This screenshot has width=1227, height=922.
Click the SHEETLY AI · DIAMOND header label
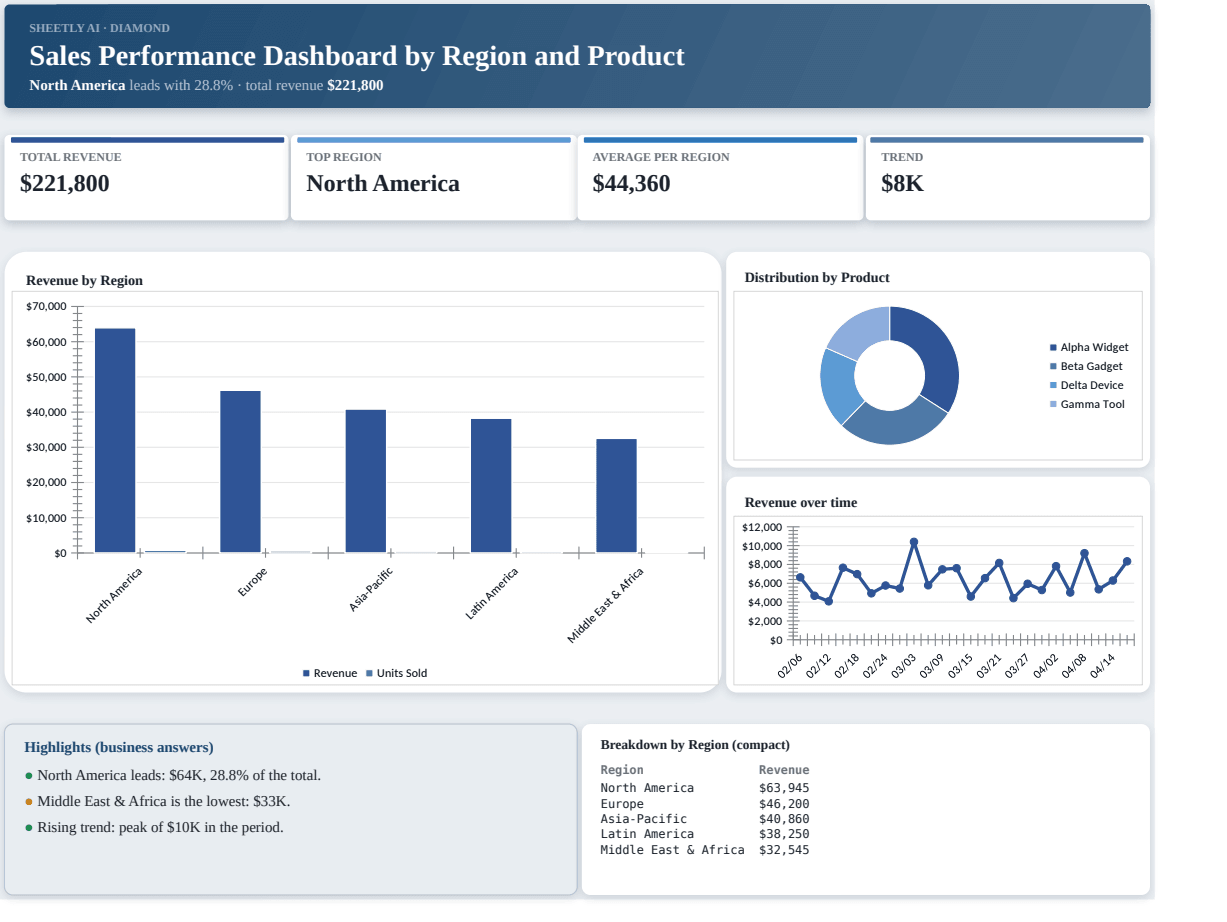pos(99,28)
